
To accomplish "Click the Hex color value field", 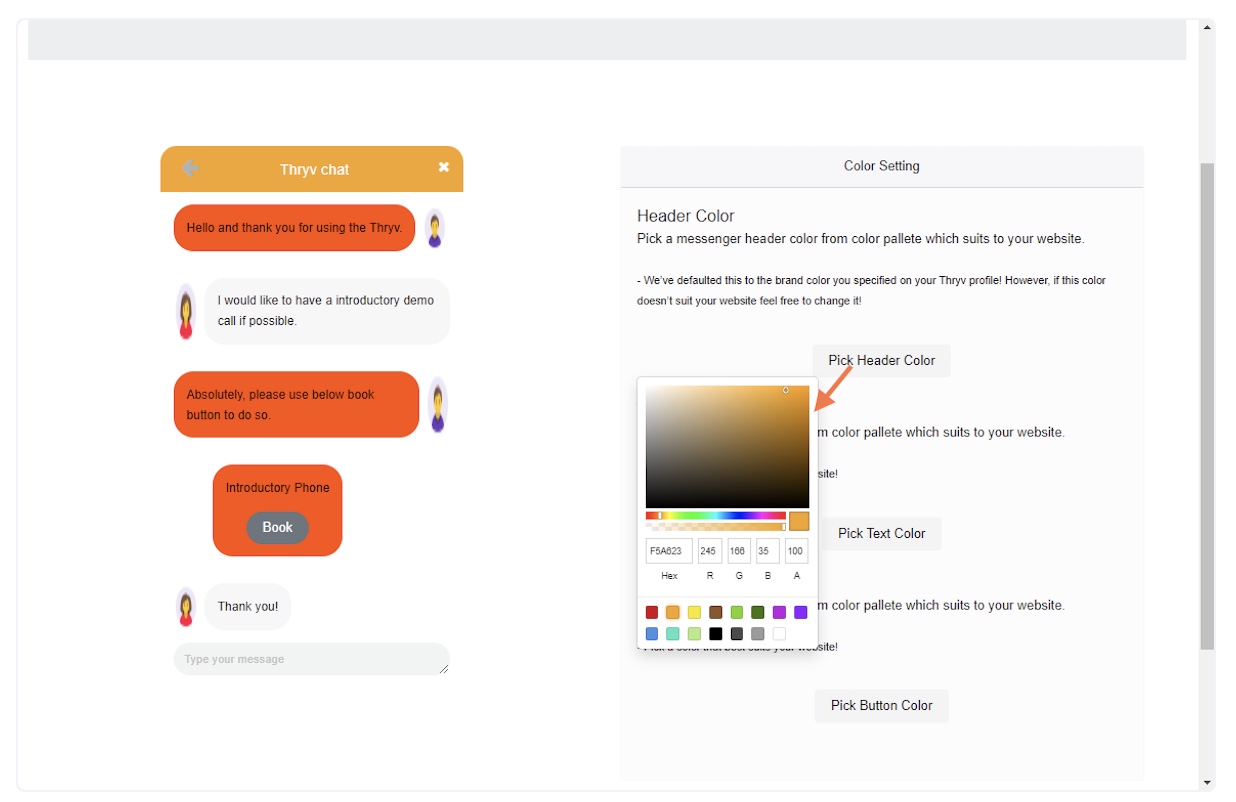I will point(669,551).
